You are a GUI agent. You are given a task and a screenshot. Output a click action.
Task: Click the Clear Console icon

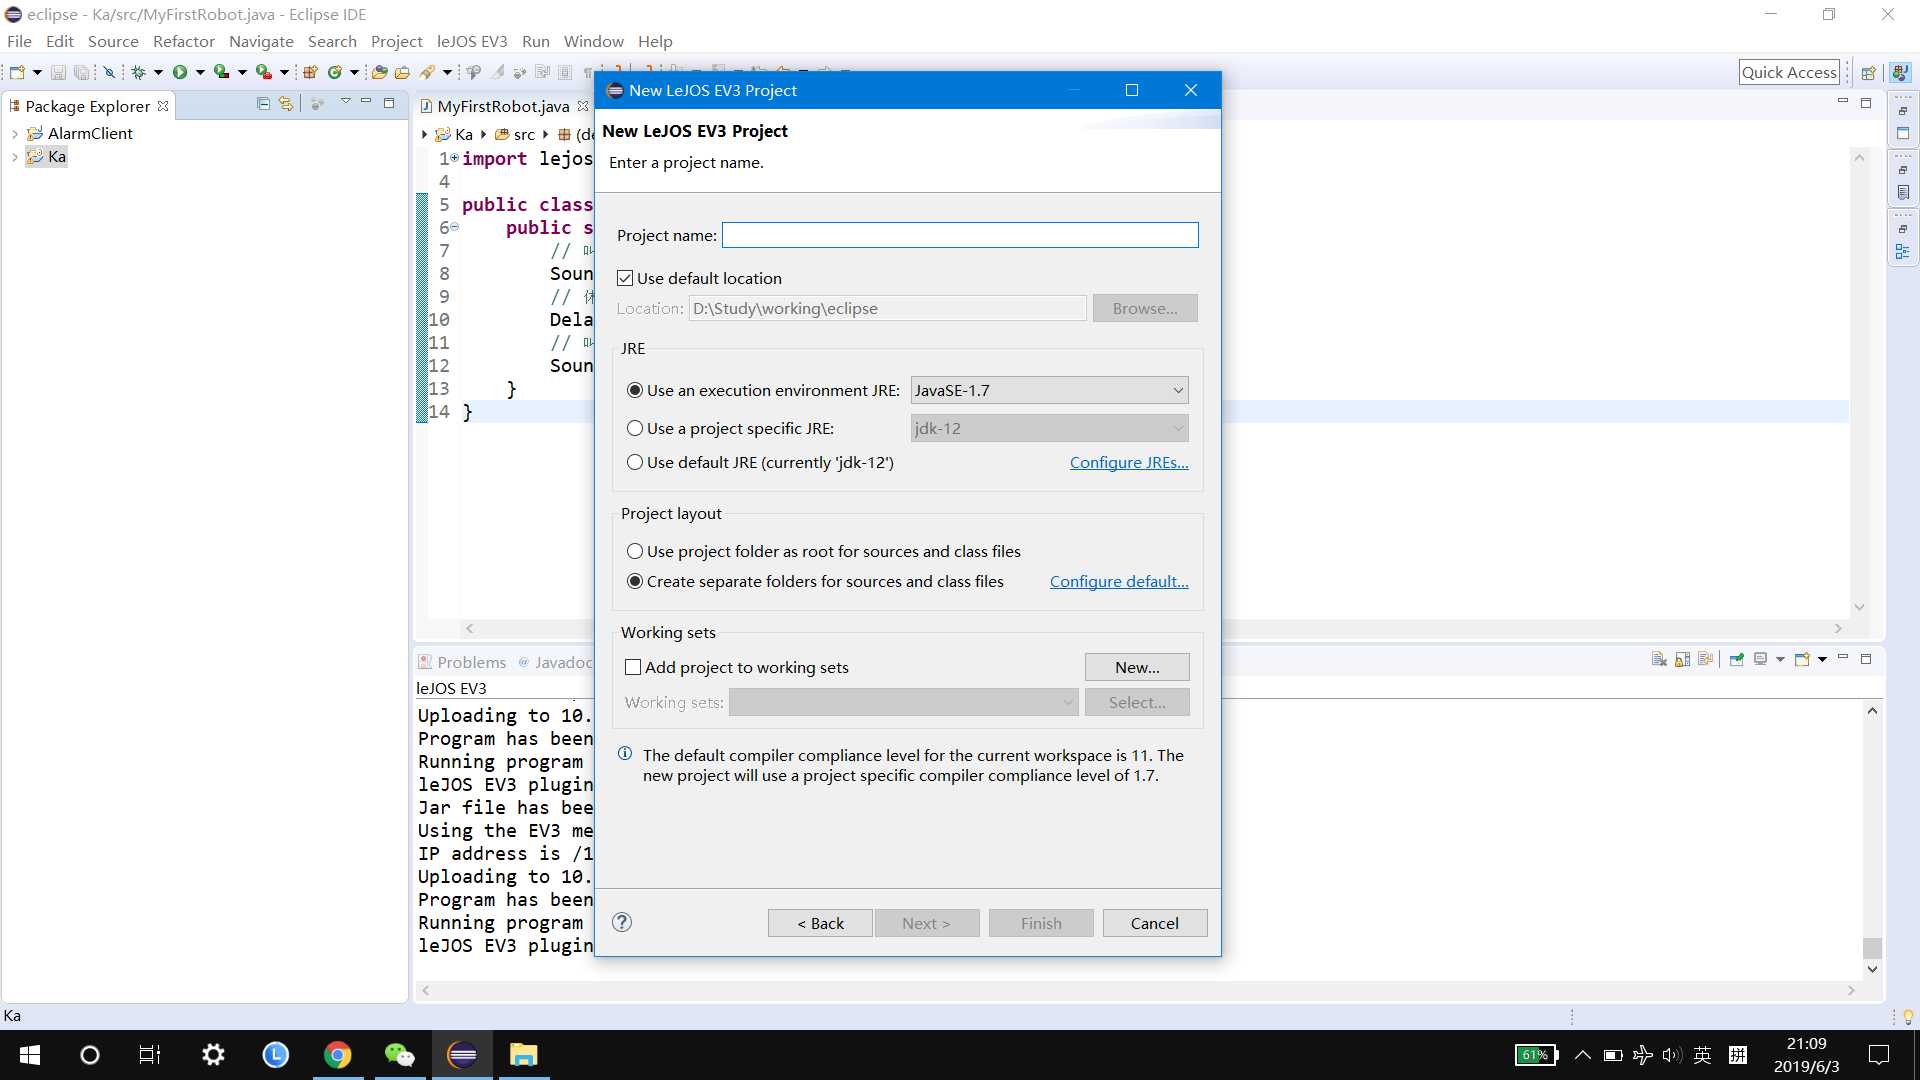(x=1659, y=659)
